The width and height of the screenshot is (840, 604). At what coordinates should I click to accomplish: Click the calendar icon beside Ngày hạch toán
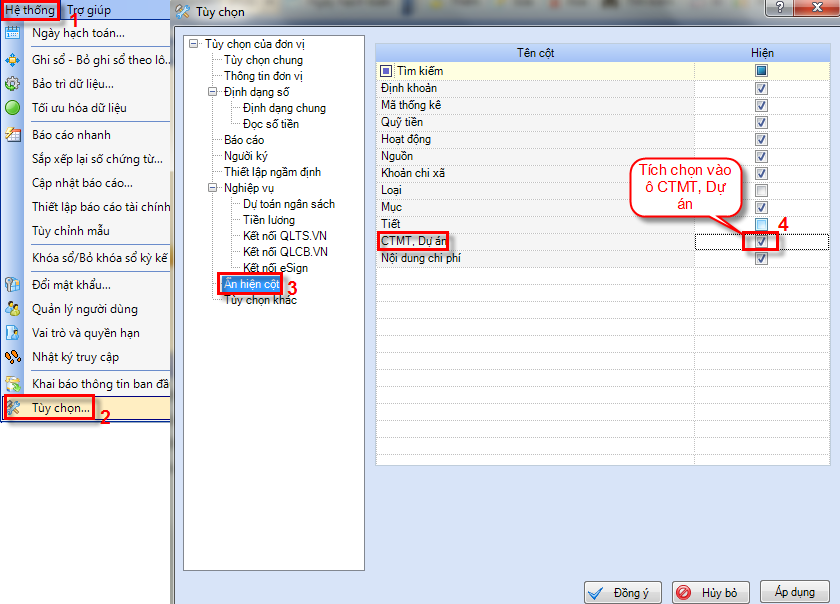[x=12, y=33]
